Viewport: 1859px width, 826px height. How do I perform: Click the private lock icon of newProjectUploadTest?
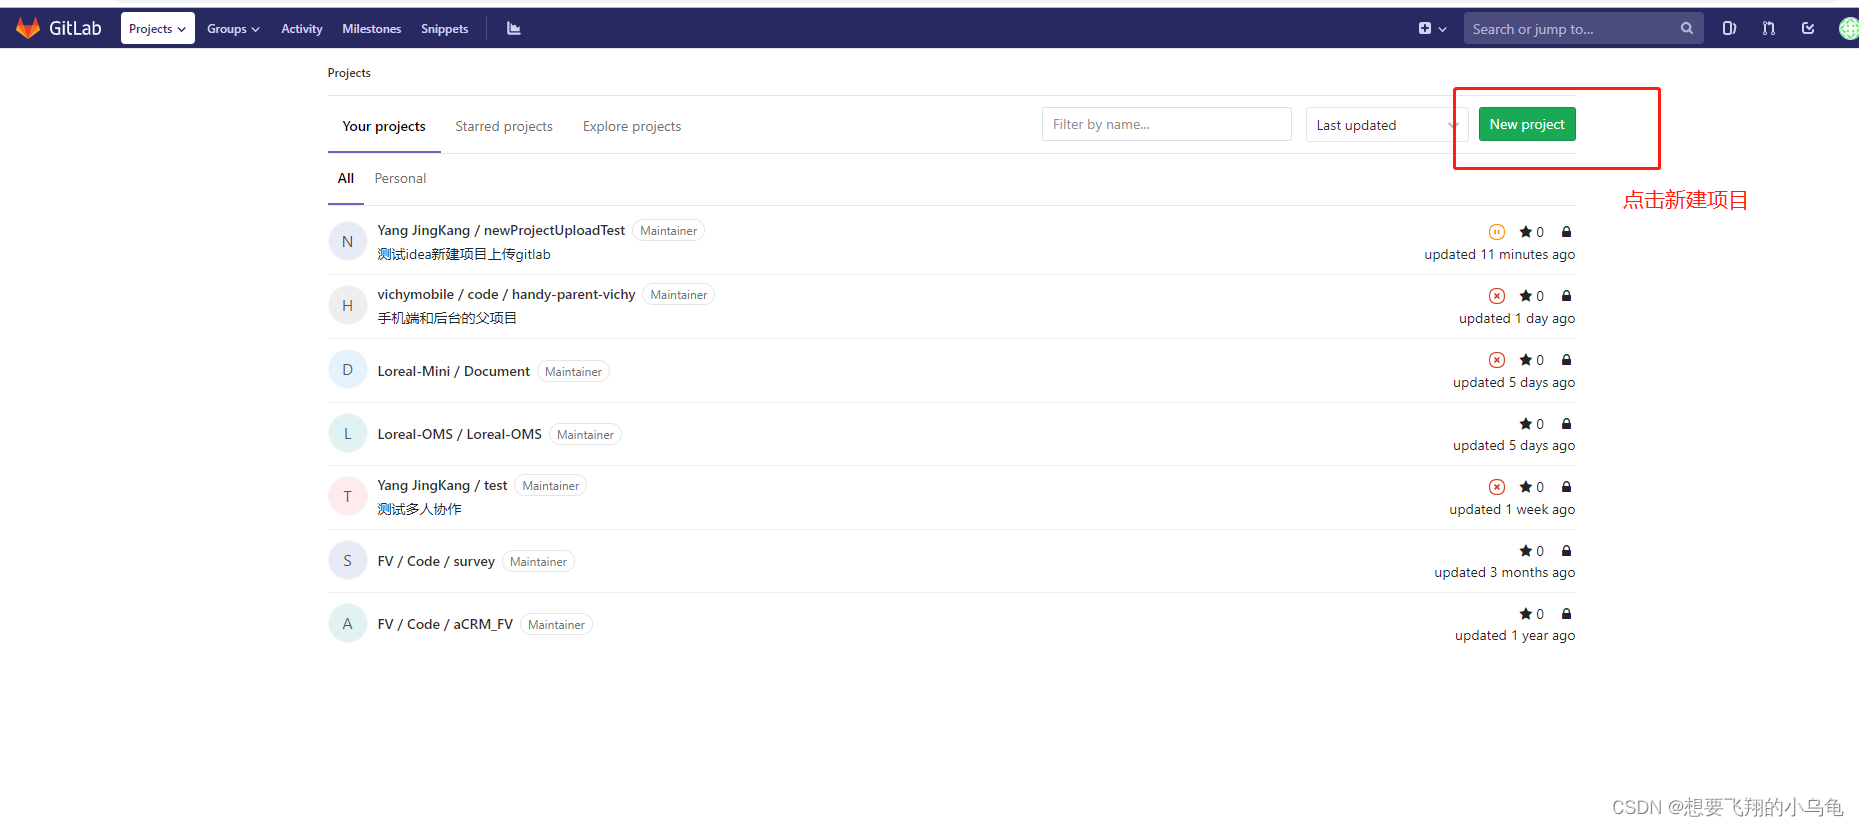coord(1567,232)
